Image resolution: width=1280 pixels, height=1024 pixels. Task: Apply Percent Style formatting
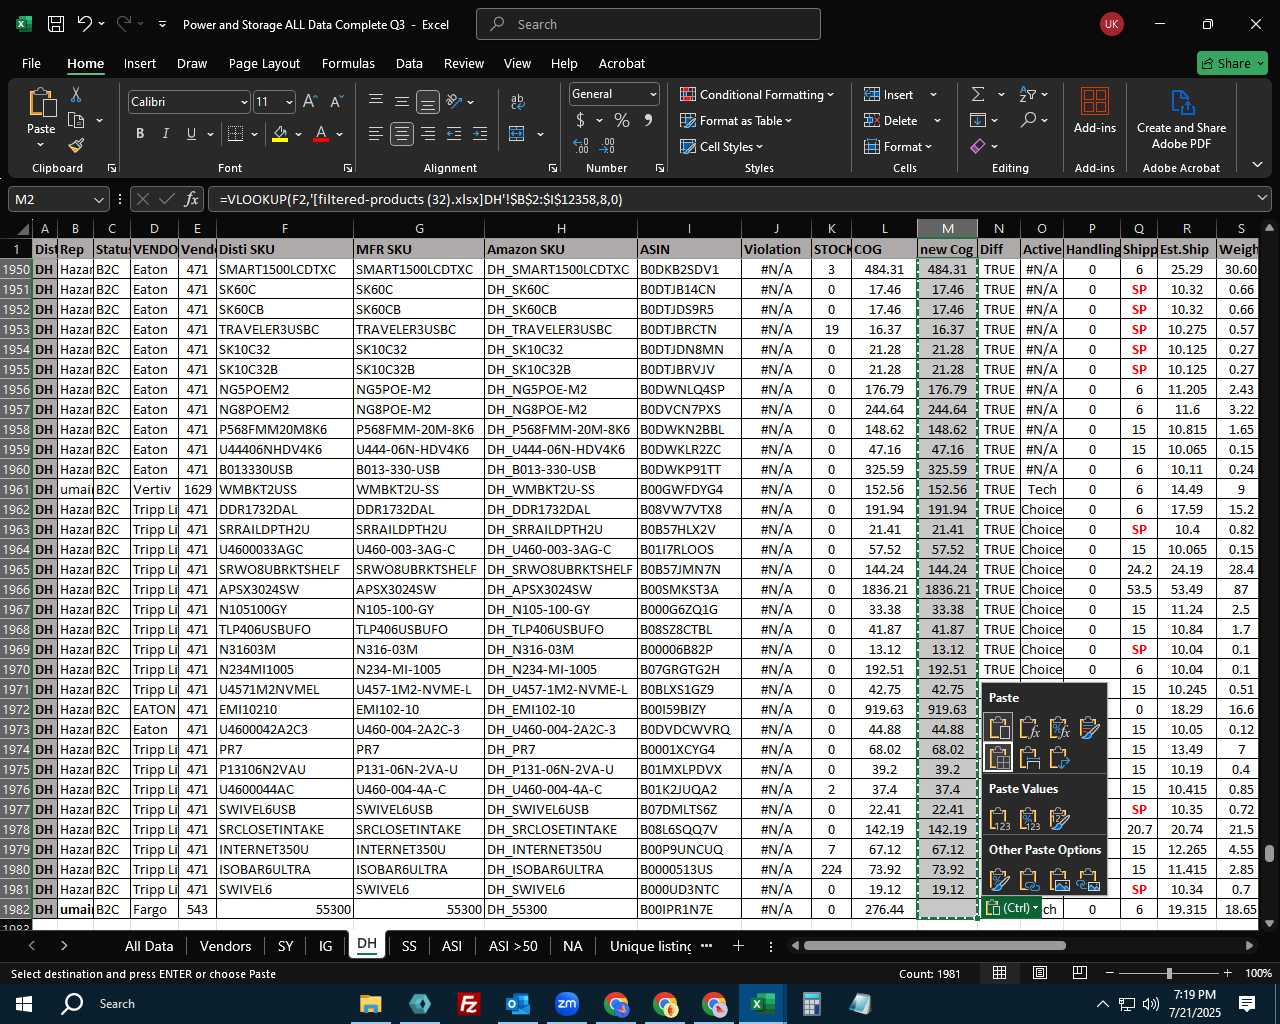click(622, 120)
